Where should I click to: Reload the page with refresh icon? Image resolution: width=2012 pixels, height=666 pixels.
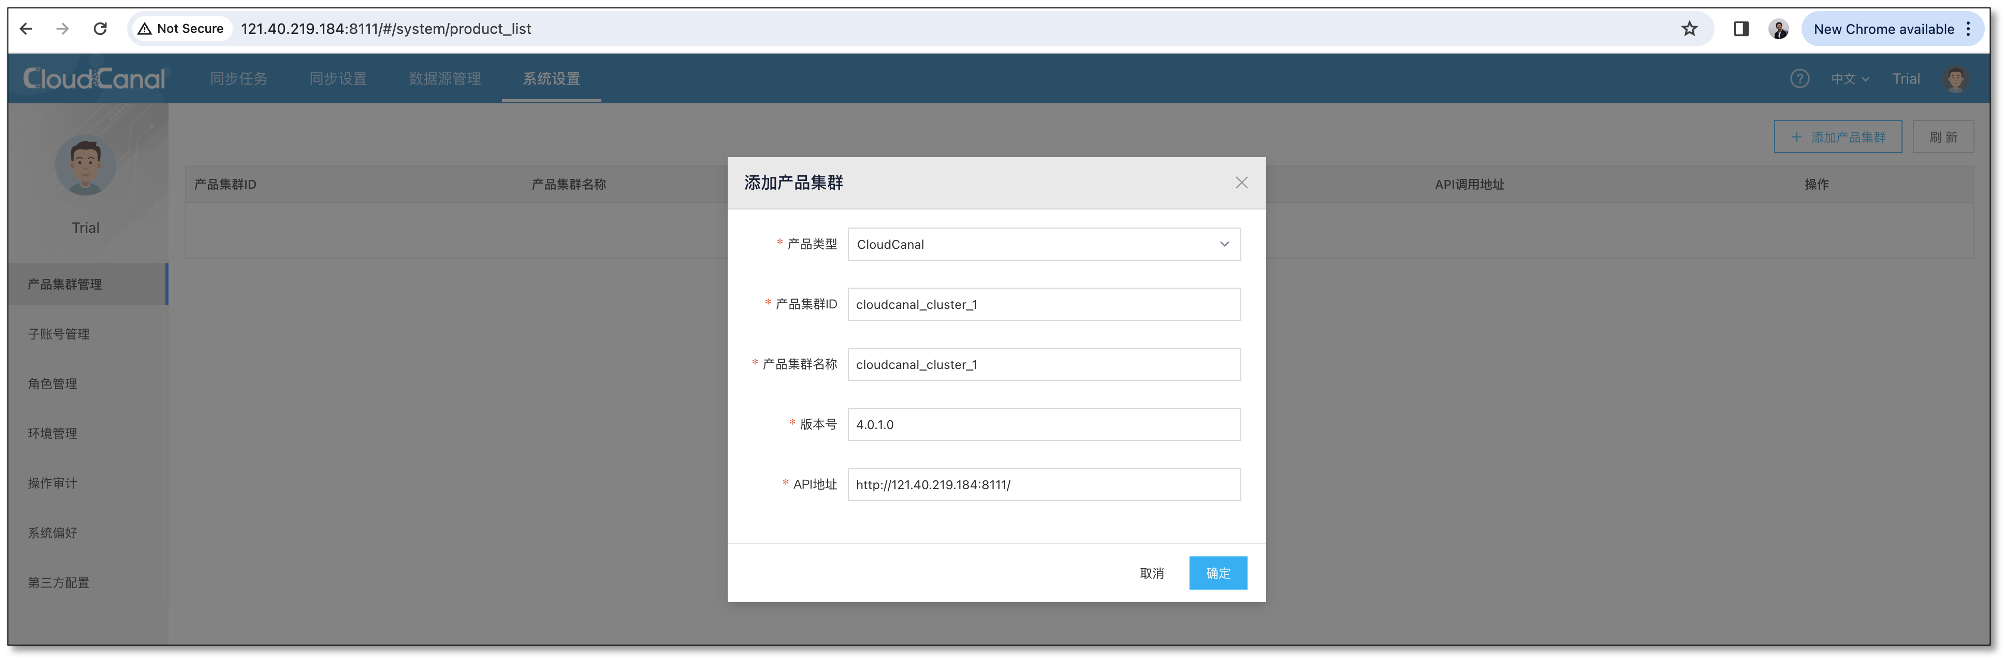pyautogui.click(x=100, y=29)
